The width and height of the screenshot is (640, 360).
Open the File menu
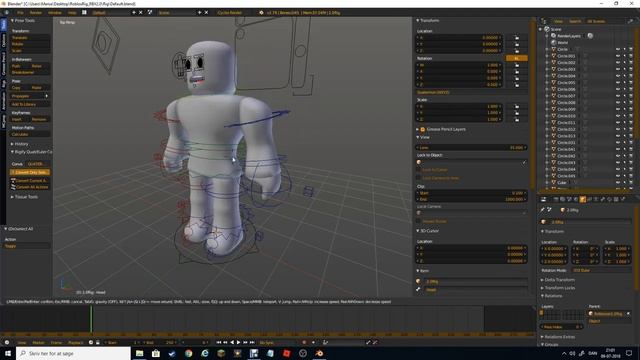tap(20, 13)
